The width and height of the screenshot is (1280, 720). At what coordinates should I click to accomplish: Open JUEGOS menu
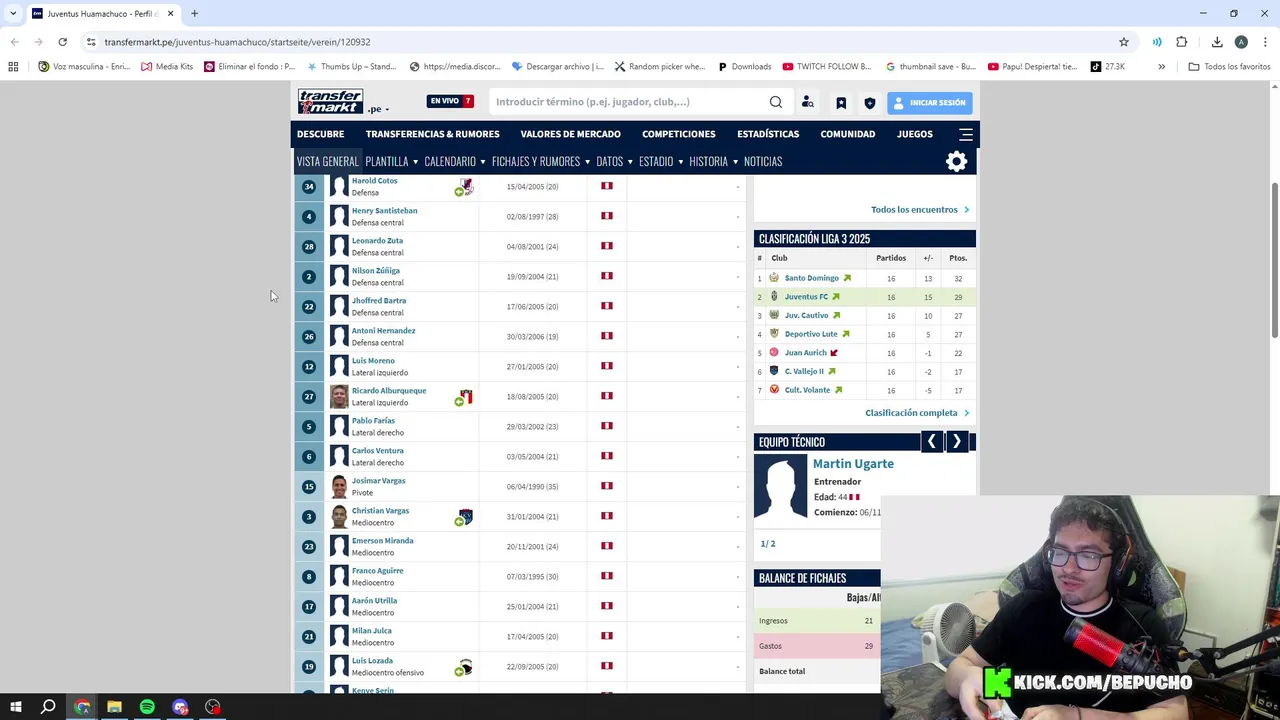pyautogui.click(x=914, y=134)
